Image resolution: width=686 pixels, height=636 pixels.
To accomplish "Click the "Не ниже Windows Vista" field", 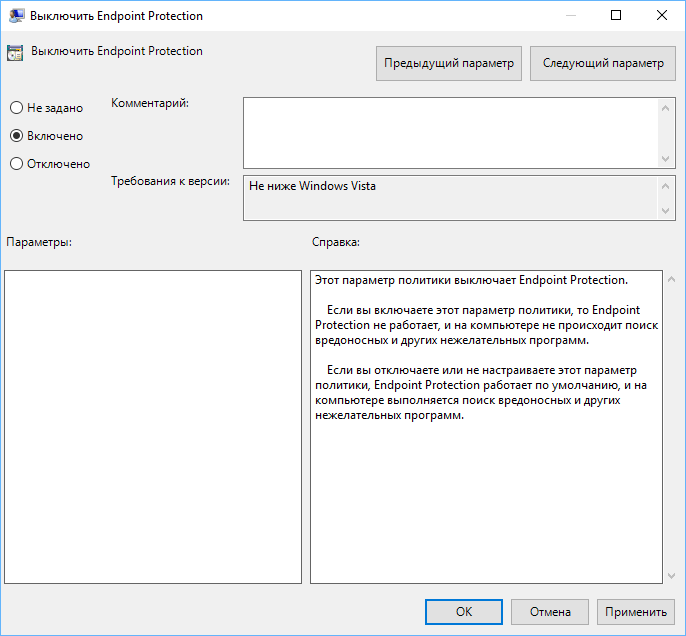I will click(450, 198).
